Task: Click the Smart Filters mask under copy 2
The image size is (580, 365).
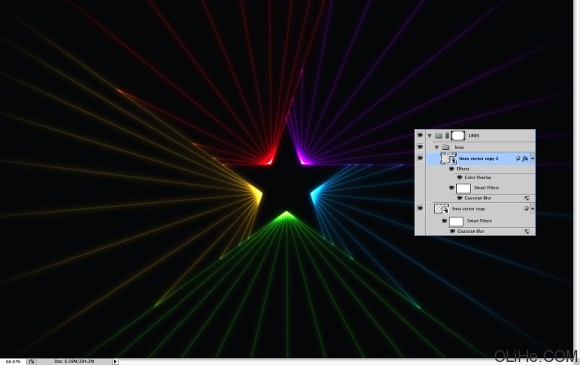Action: [463, 188]
